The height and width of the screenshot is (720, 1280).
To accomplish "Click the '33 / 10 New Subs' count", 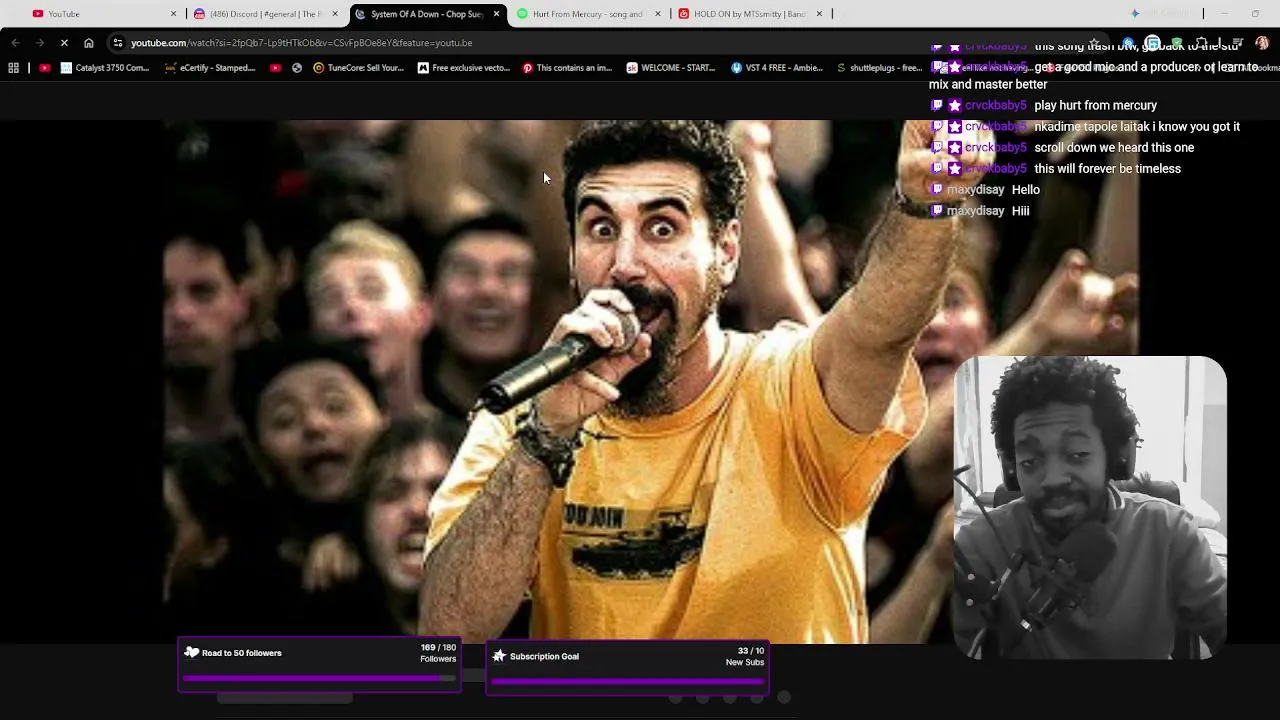I will [x=745, y=656].
